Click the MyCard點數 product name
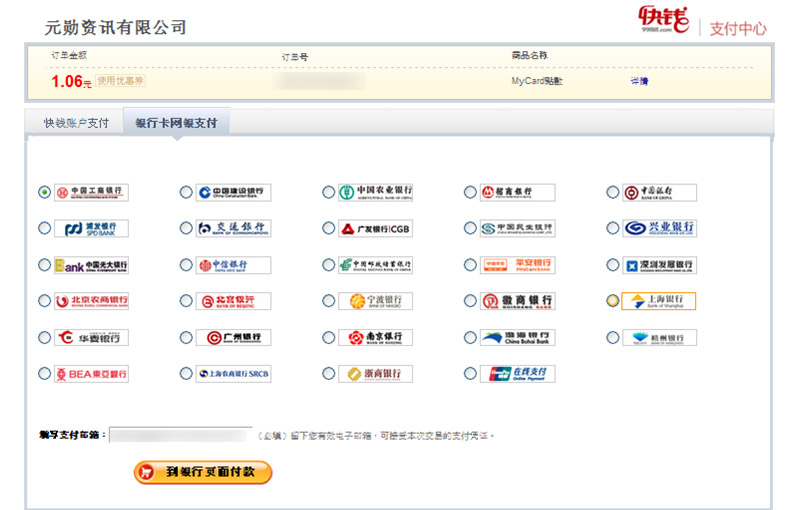Viewport: 791px width, 510px height. coord(537,81)
